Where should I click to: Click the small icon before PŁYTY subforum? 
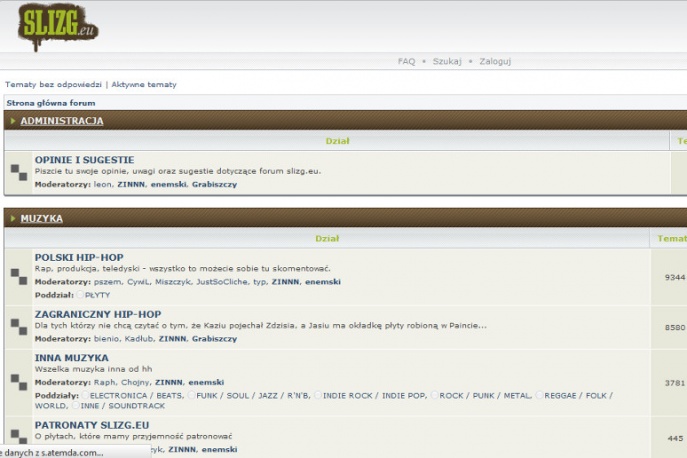point(81,295)
